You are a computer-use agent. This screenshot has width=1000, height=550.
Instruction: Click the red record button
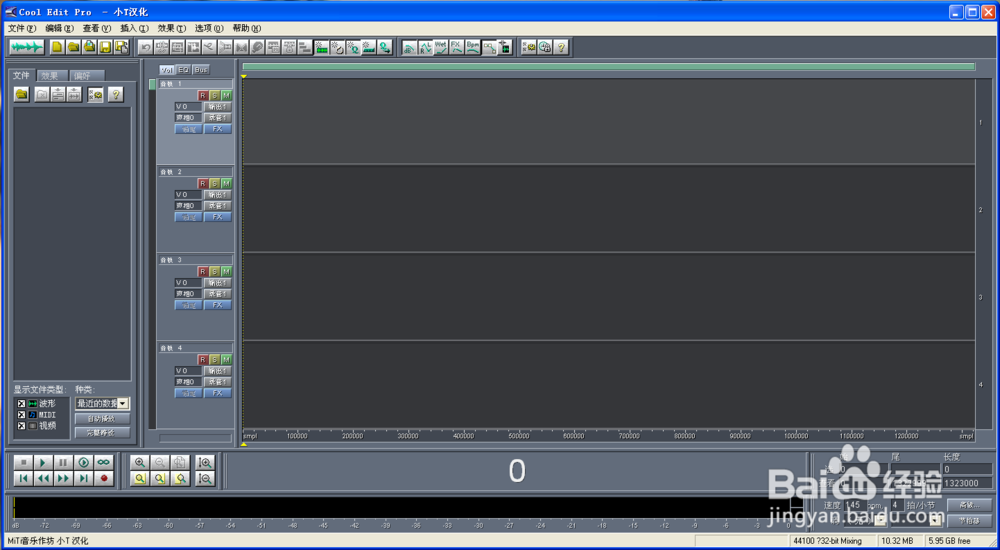(x=103, y=478)
